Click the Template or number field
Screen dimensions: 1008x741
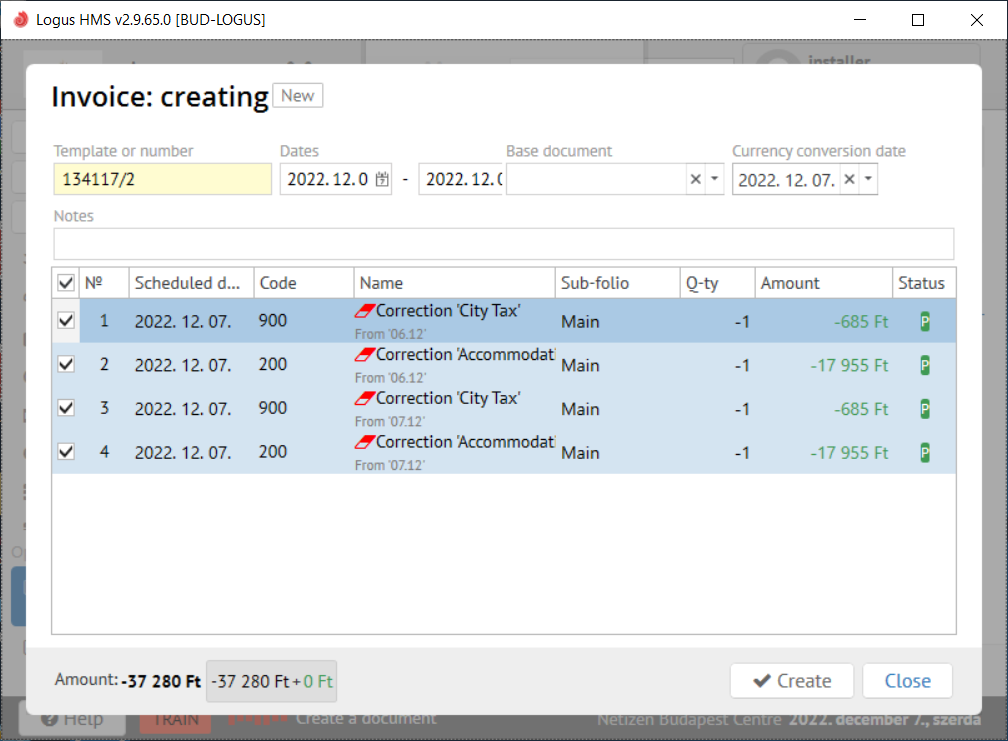[x=162, y=180]
